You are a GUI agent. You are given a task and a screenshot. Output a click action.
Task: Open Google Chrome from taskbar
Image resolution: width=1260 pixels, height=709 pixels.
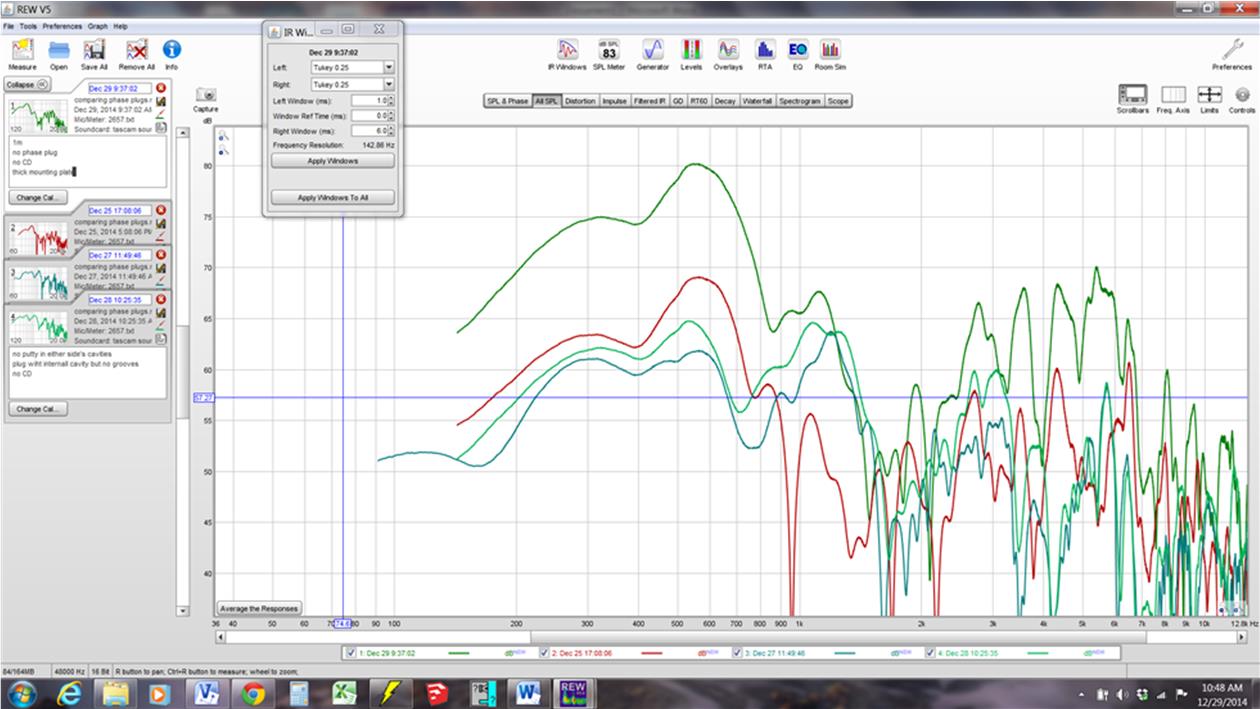pyautogui.click(x=252, y=693)
